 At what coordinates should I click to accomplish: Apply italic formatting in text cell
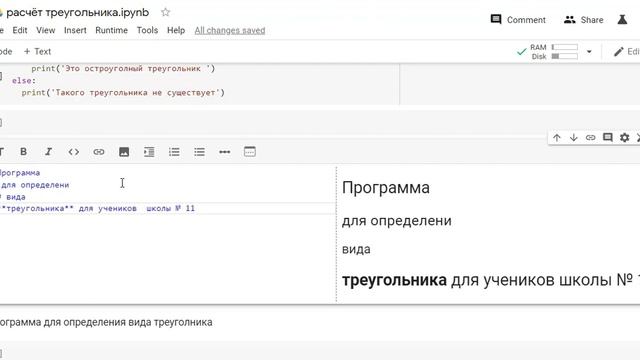click(x=49, y=152)
